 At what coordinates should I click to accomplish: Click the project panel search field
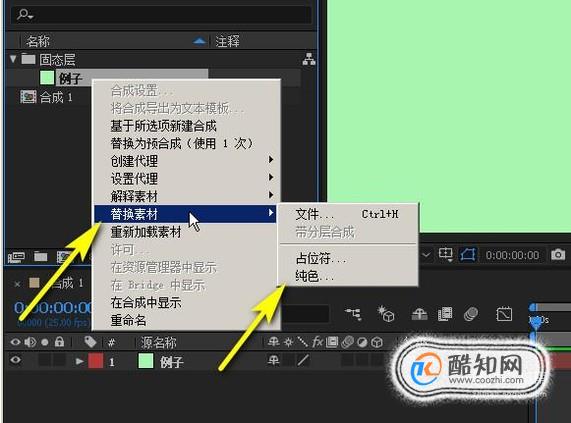[x=160, y=14]
